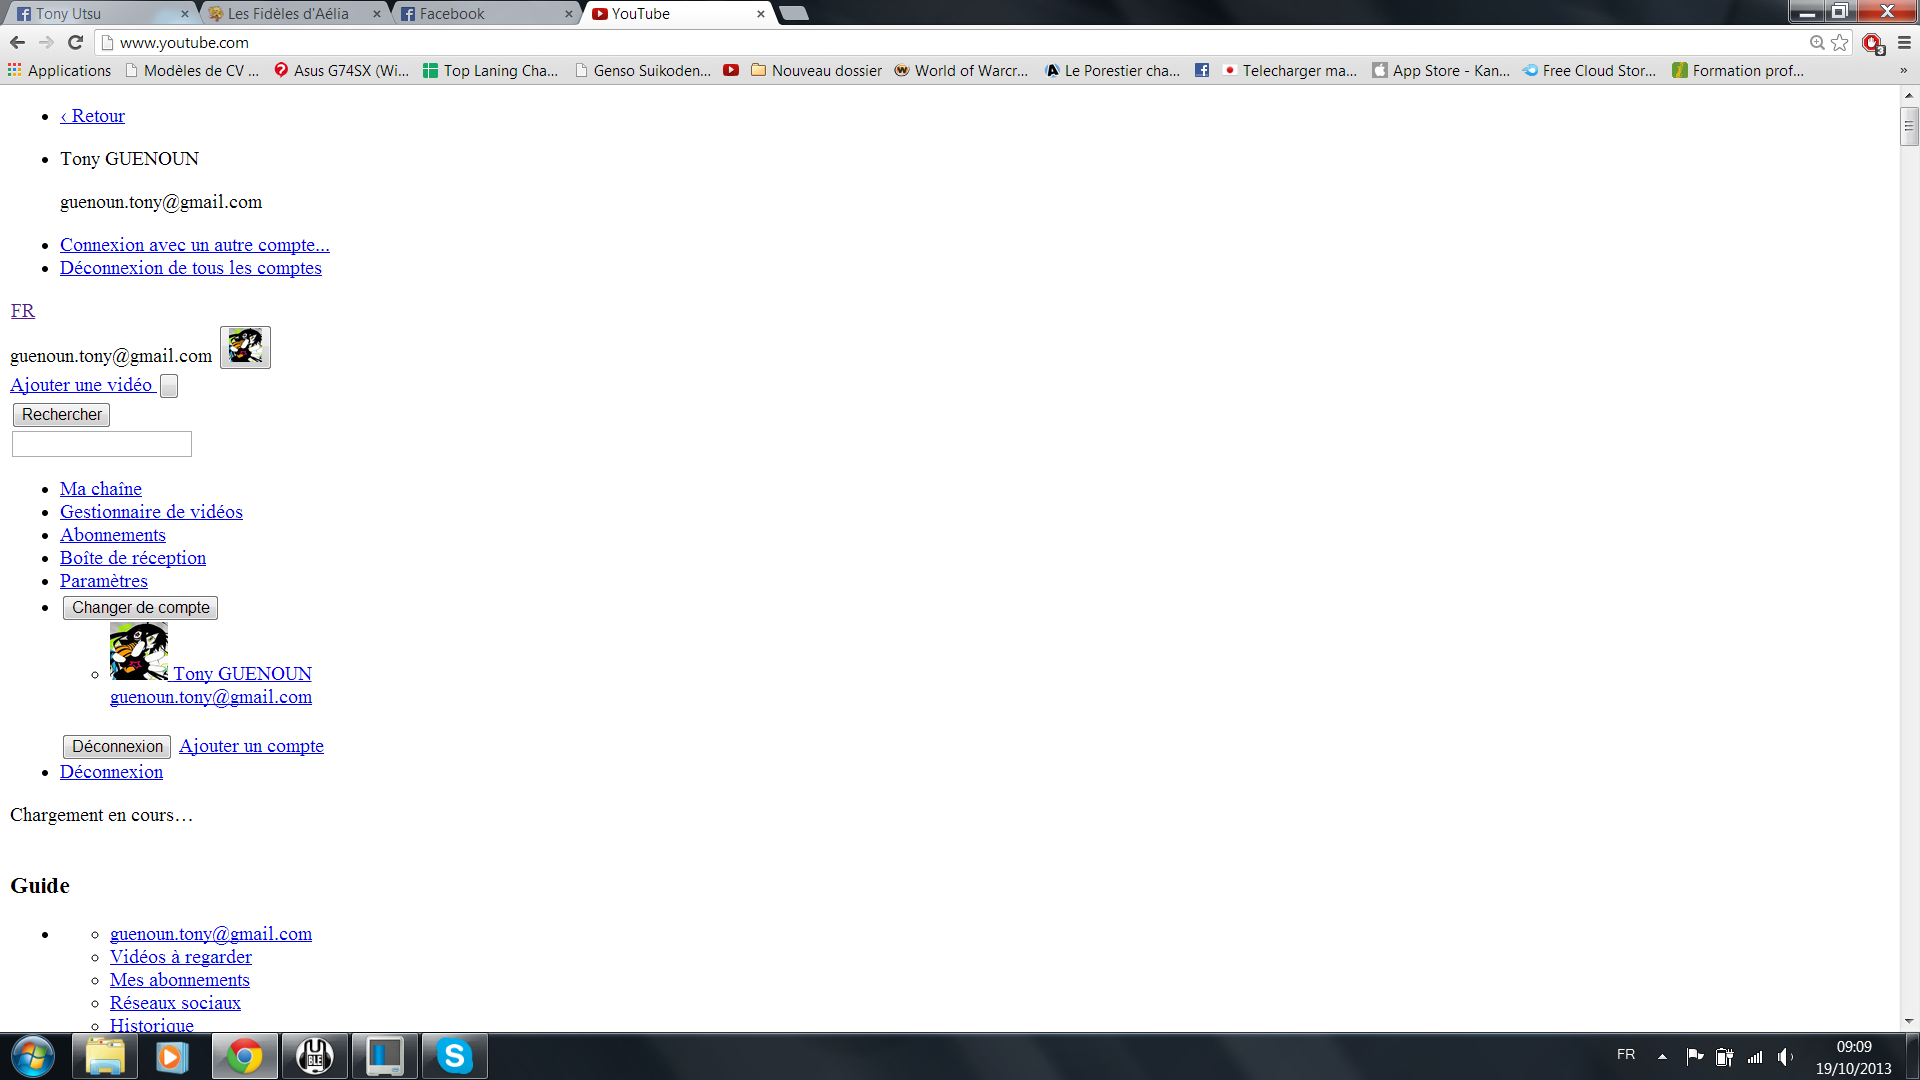Open the Chrome hamburger menu
Viewport: 1920px width, 1080px height.
[x=1904, y=42]
